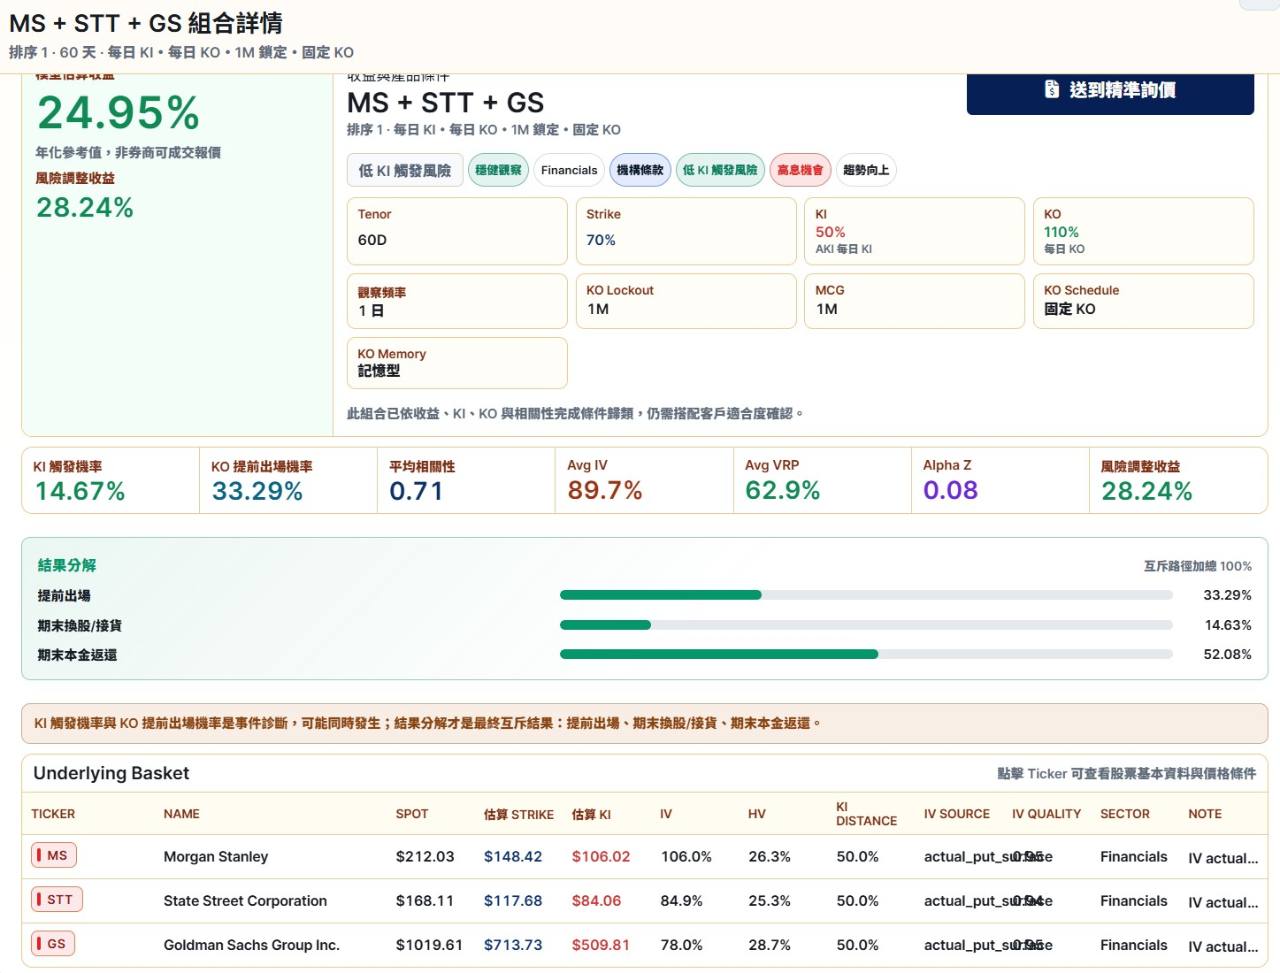Open the GS ticker badge
The image size is (1280, 973).
point(53,943)
